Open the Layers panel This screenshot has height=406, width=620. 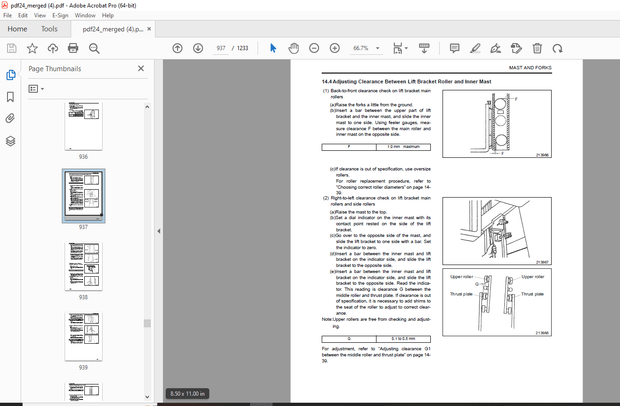point(11,141)
